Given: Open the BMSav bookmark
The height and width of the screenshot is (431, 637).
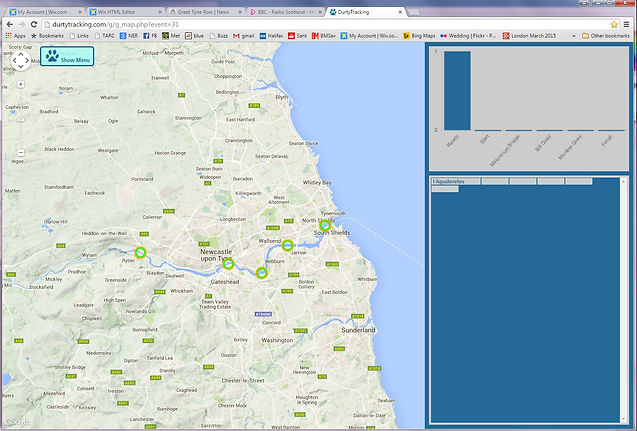Looking at the screenshot, I should [x=324, y=36].
